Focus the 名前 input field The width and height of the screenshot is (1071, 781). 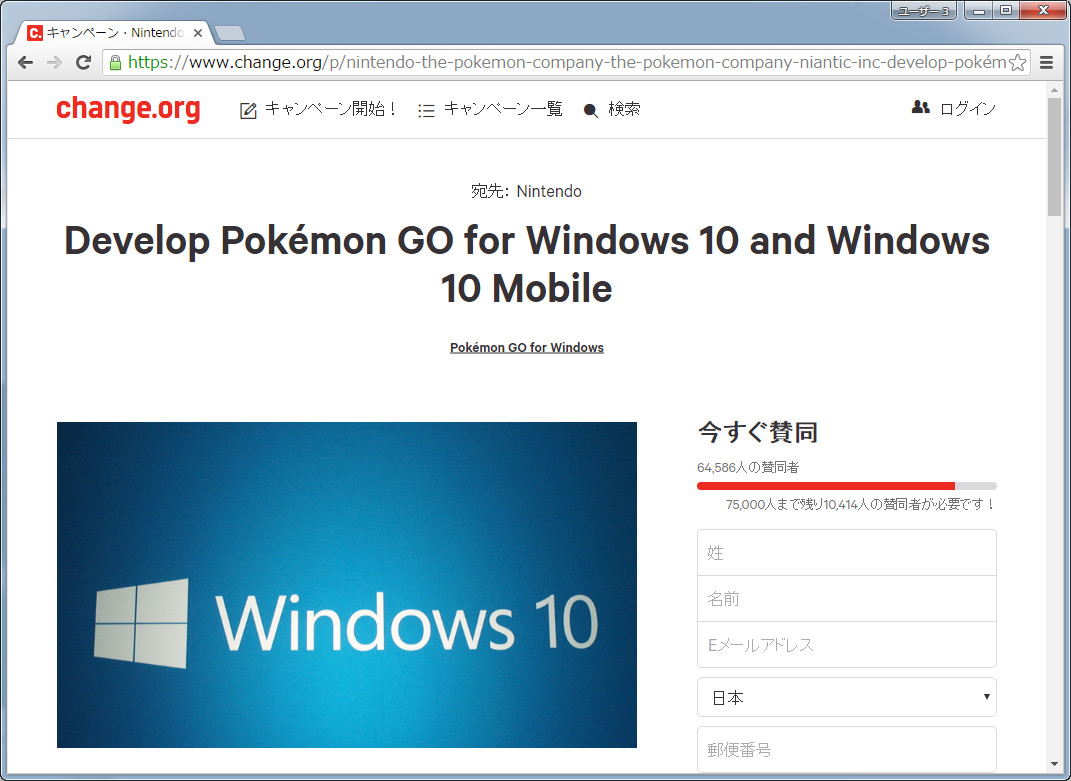[846, 599]
